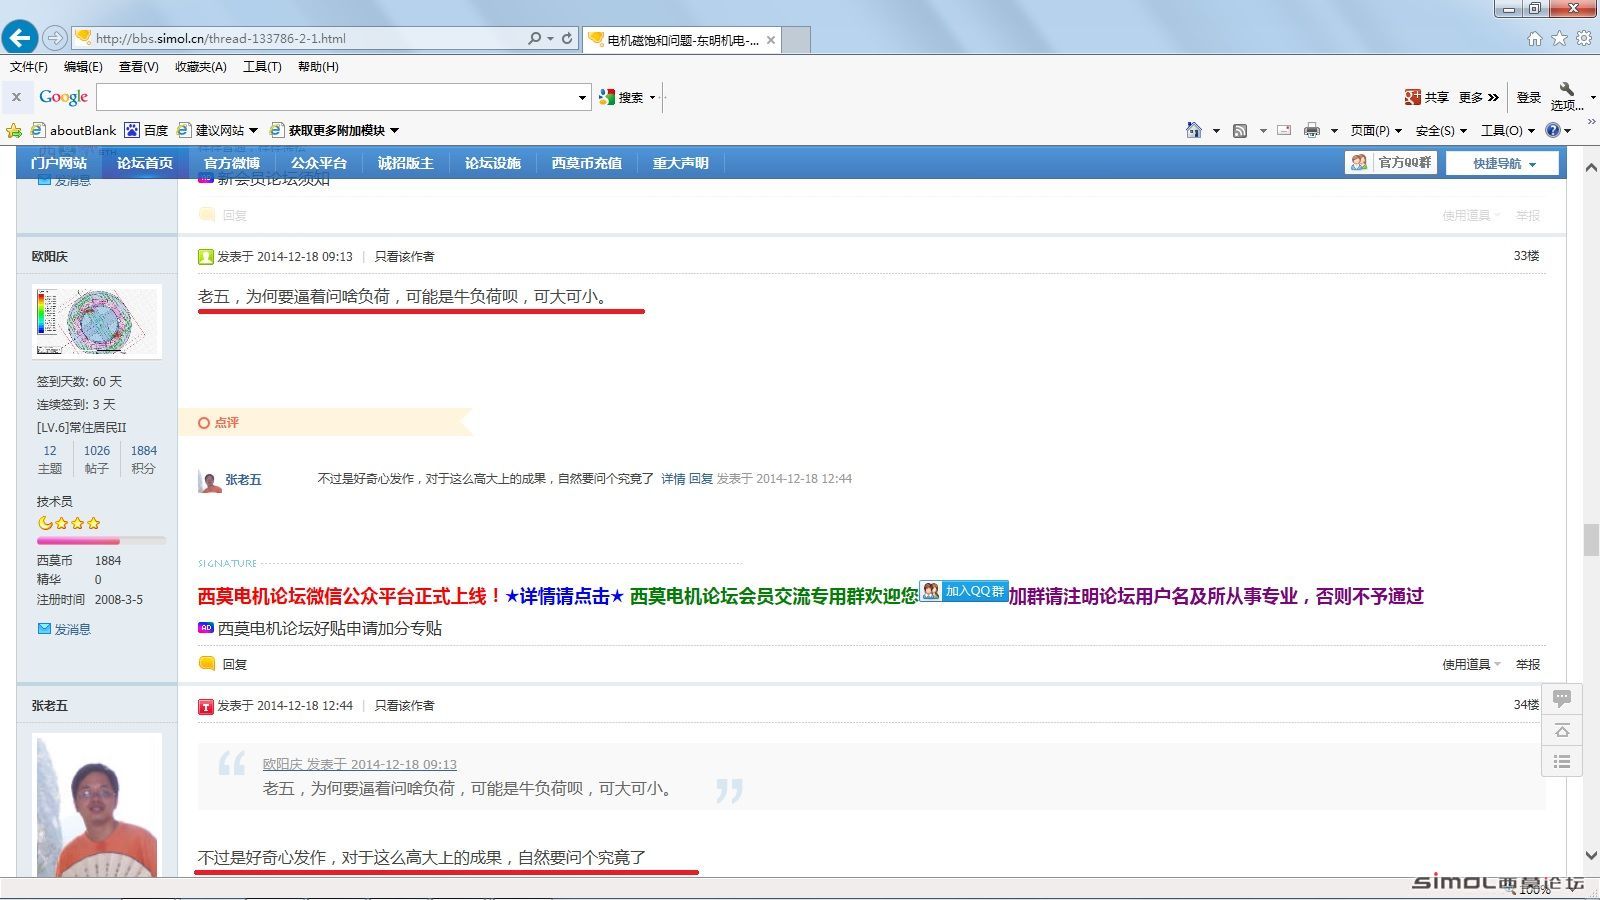
Task: Click the Google toolbar close X
Action: pos(16,97)
